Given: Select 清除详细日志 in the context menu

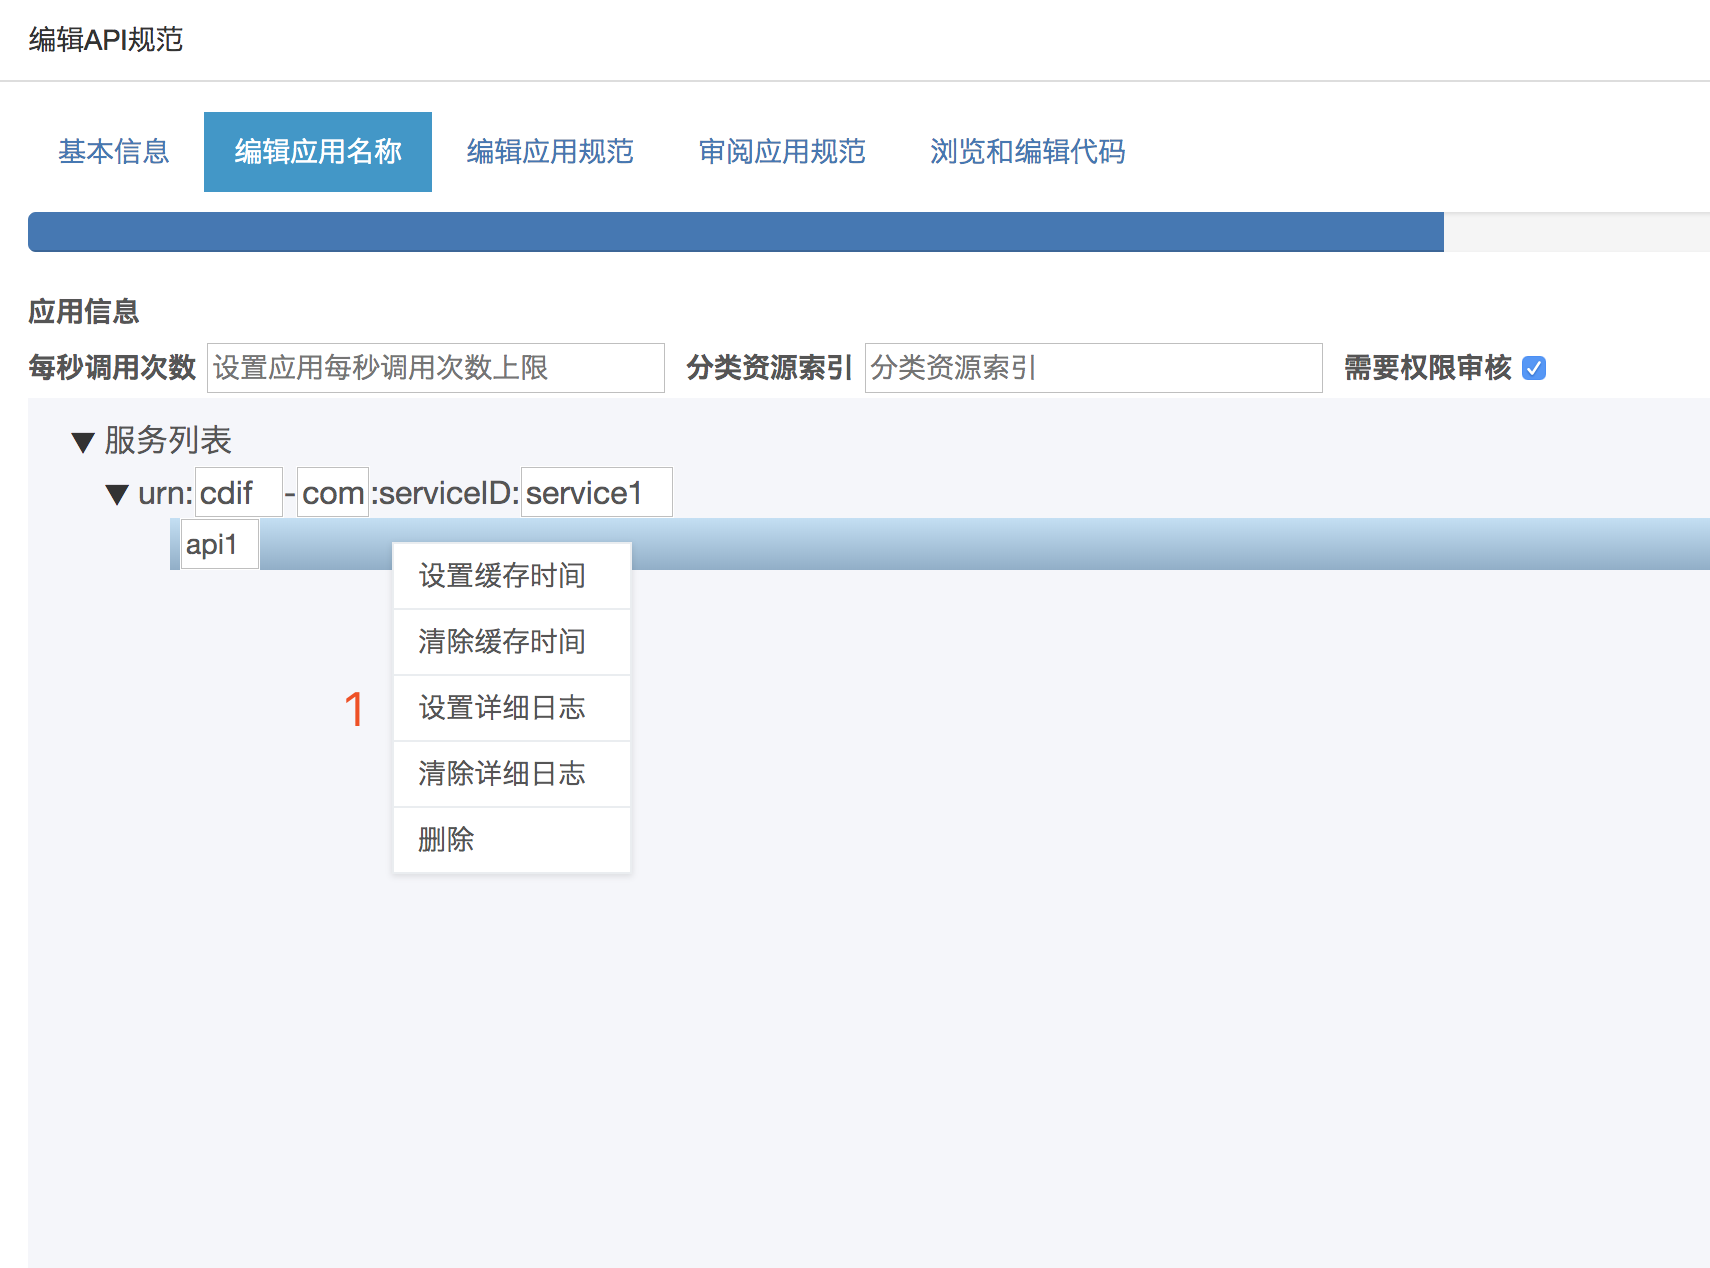Looking at the screenshot, I should pos(512,774).
